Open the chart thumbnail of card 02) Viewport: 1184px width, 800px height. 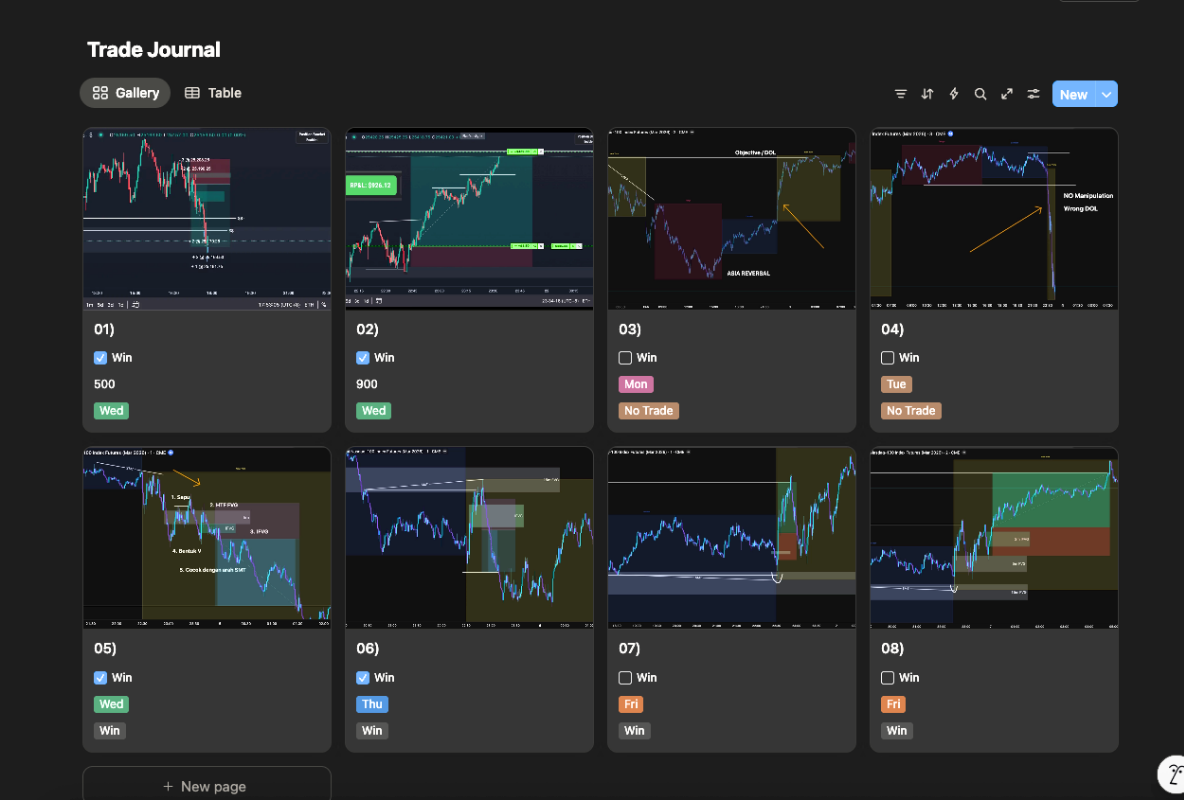point(469,218)
